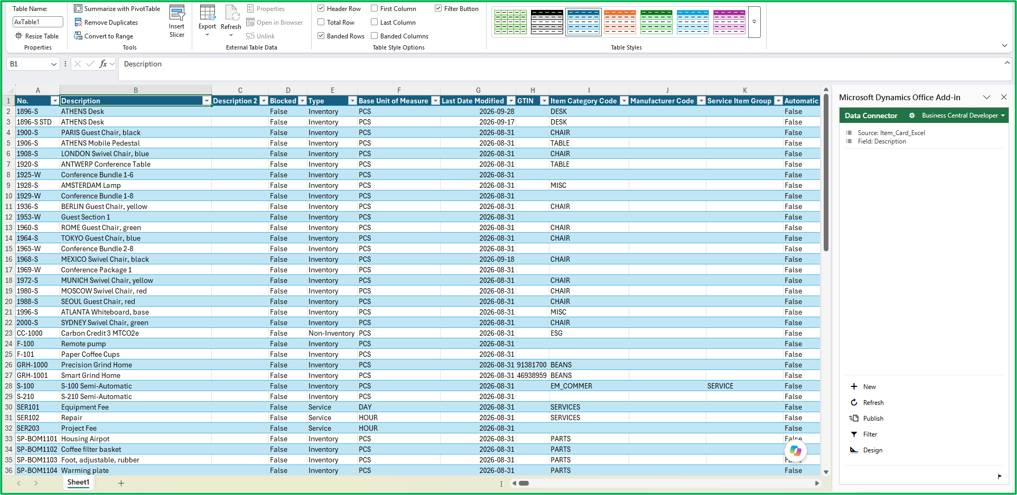
Task: Click New in the add-in pane
Action: (863, 387)
